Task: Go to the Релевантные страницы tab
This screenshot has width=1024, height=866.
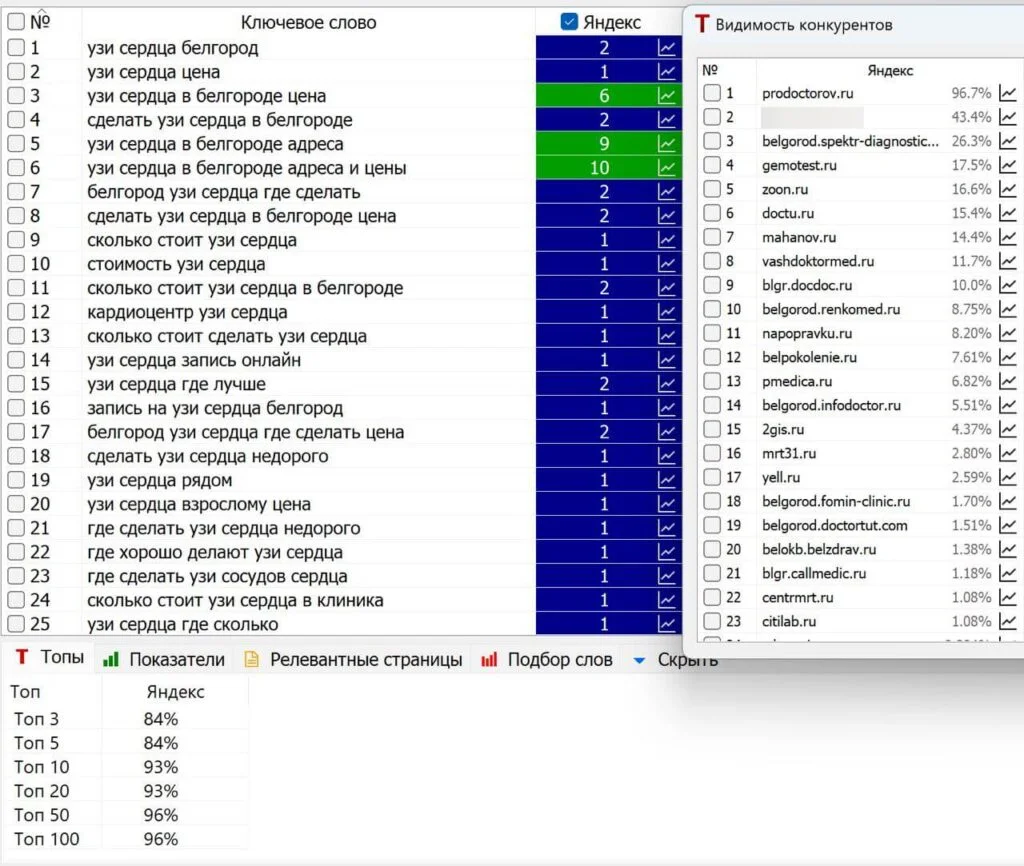Action: coord(353,660)
